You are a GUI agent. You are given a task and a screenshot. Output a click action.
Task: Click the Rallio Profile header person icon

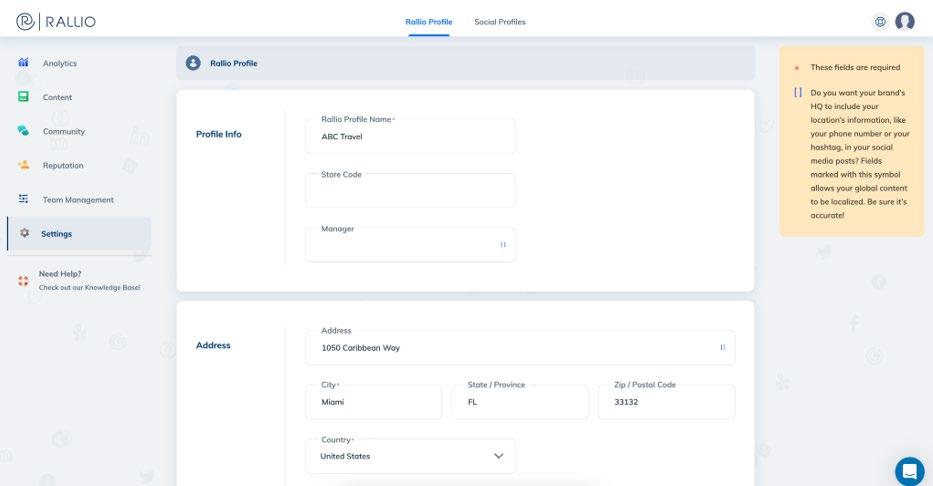click(193, 63)
